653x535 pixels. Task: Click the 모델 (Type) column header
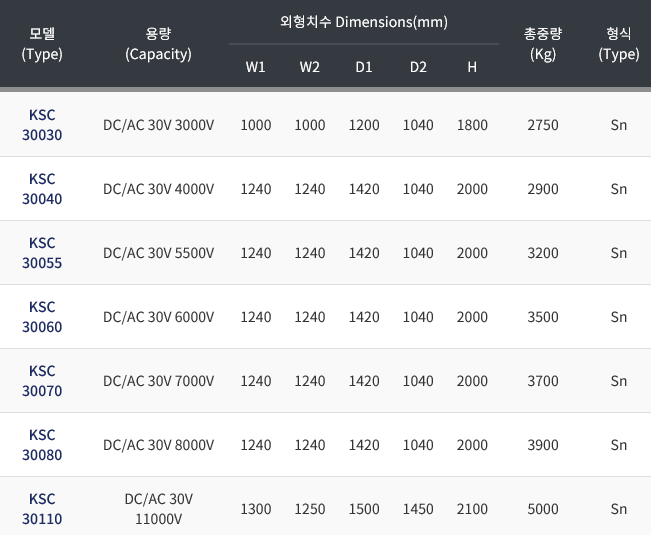click(42, 44)
